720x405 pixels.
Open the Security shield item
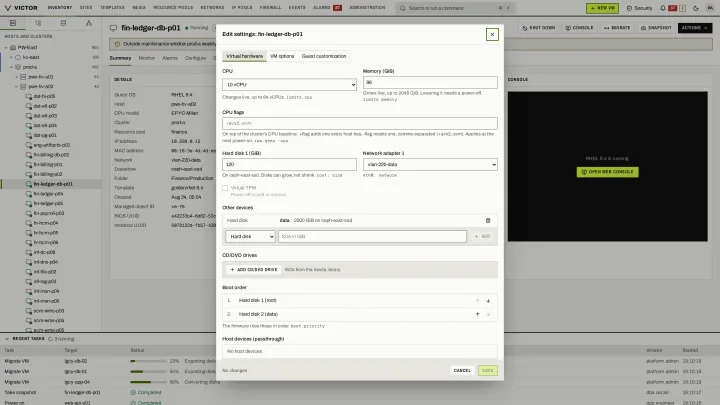pos(639,8)
